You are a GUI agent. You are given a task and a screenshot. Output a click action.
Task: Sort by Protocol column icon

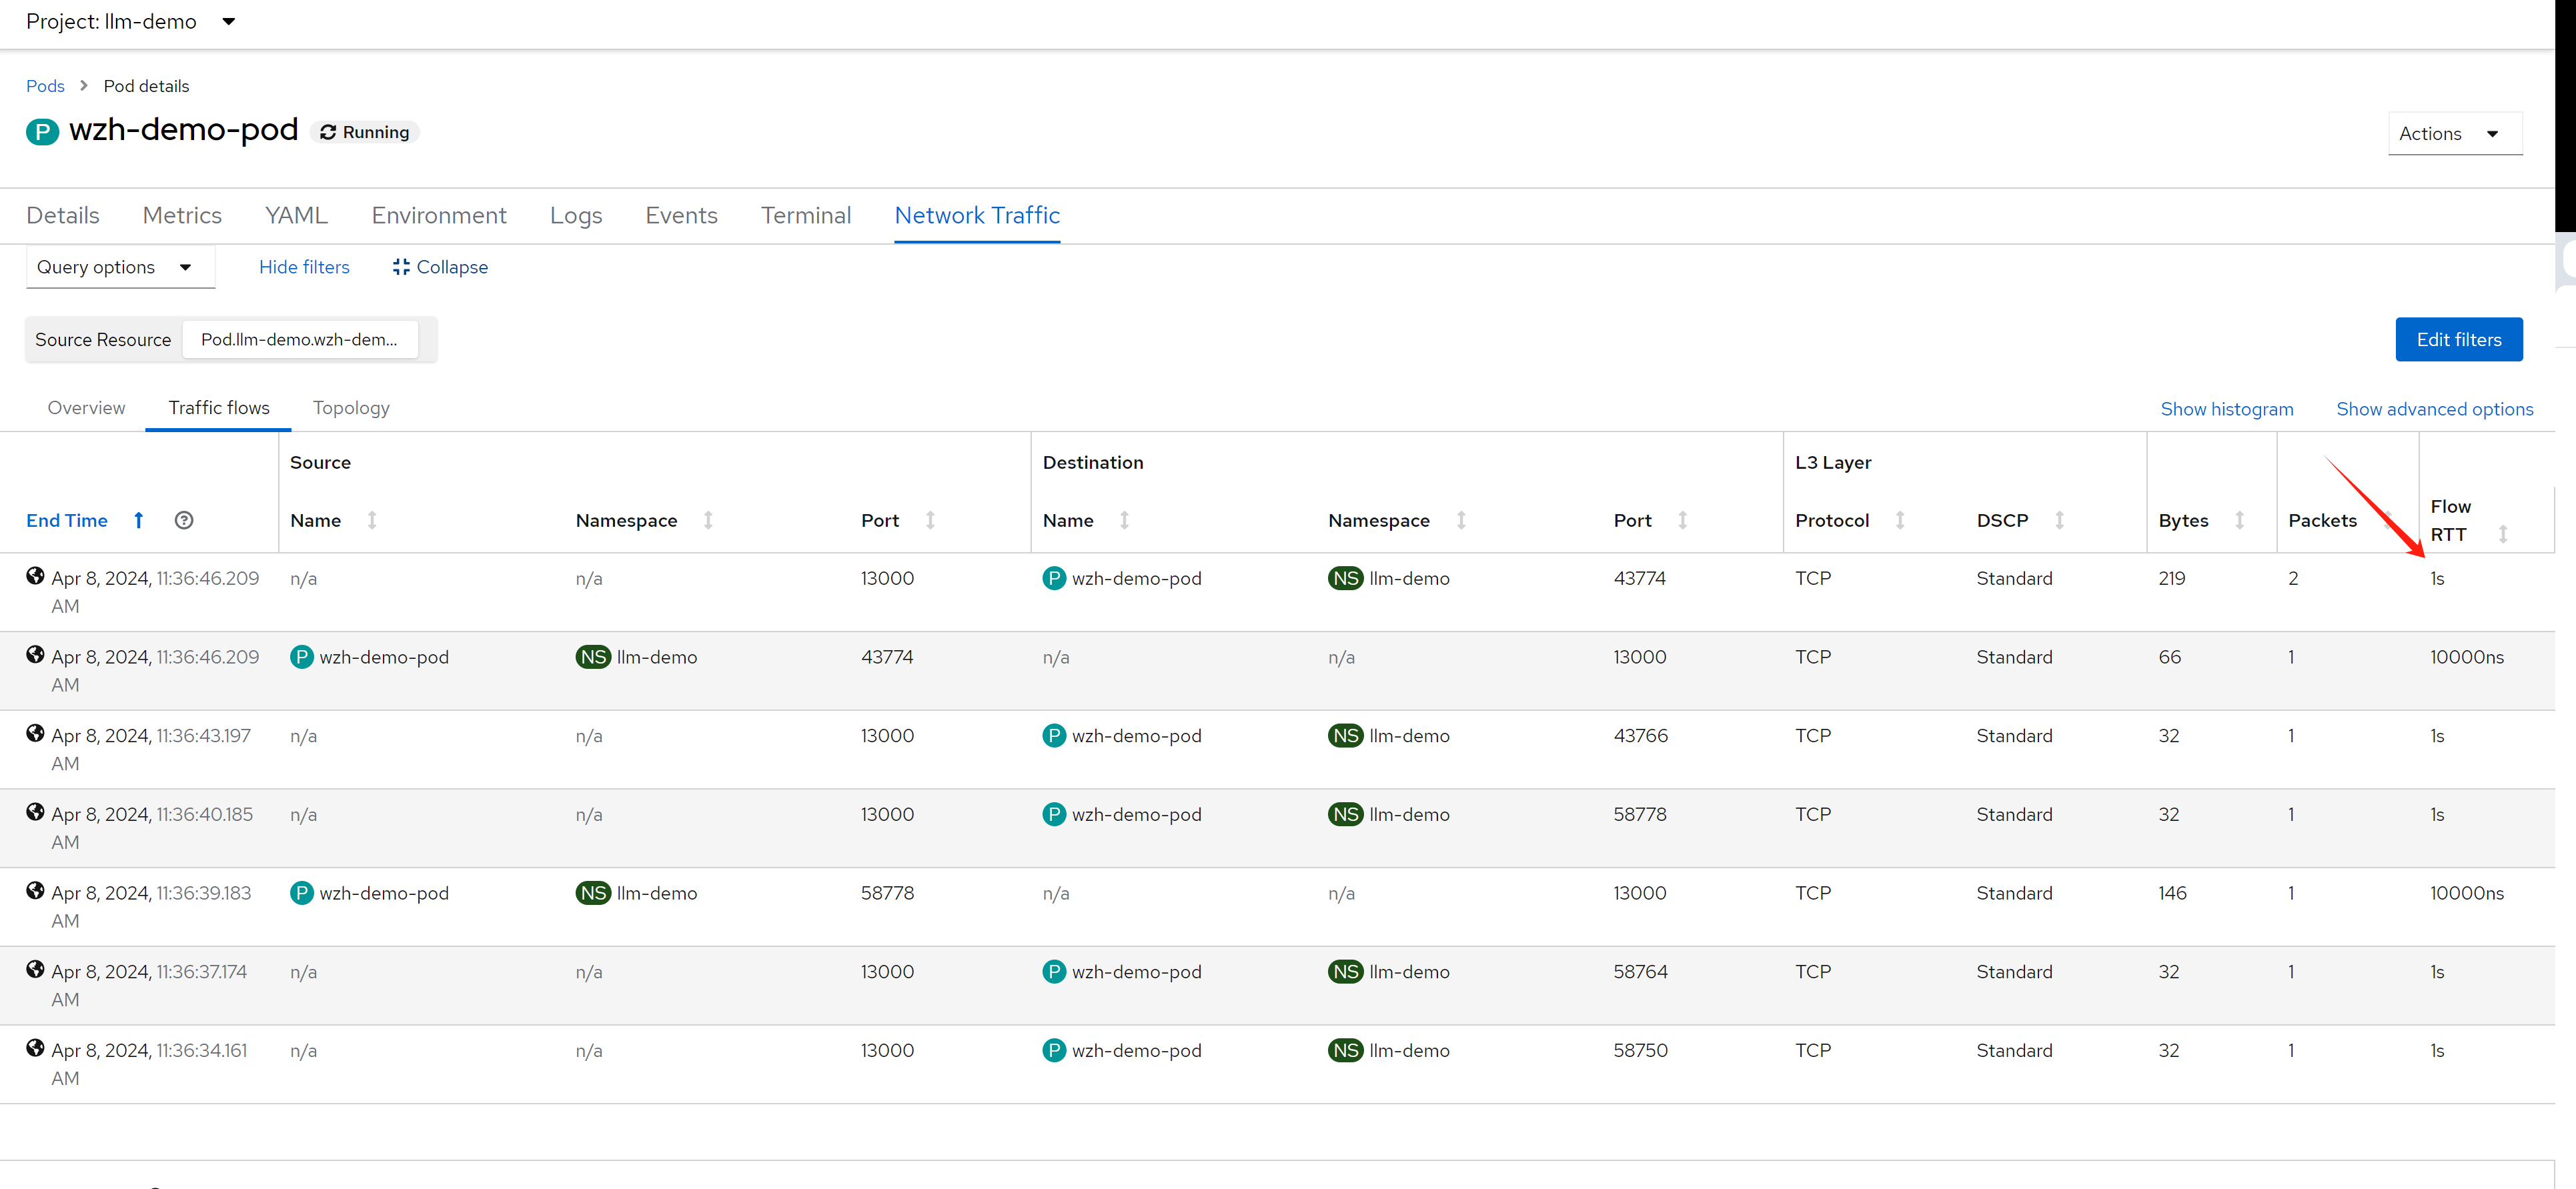[1900, 520]
